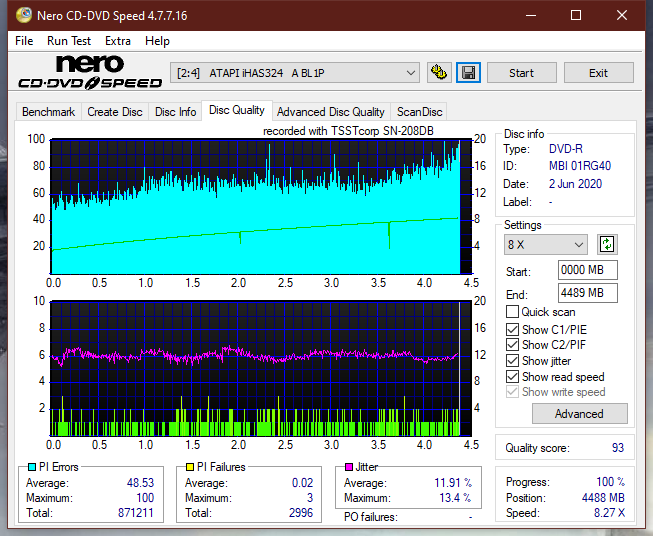Click the refresh settings icon beside speed
This screenshot has width=653, height=536.
click(607, 244)
